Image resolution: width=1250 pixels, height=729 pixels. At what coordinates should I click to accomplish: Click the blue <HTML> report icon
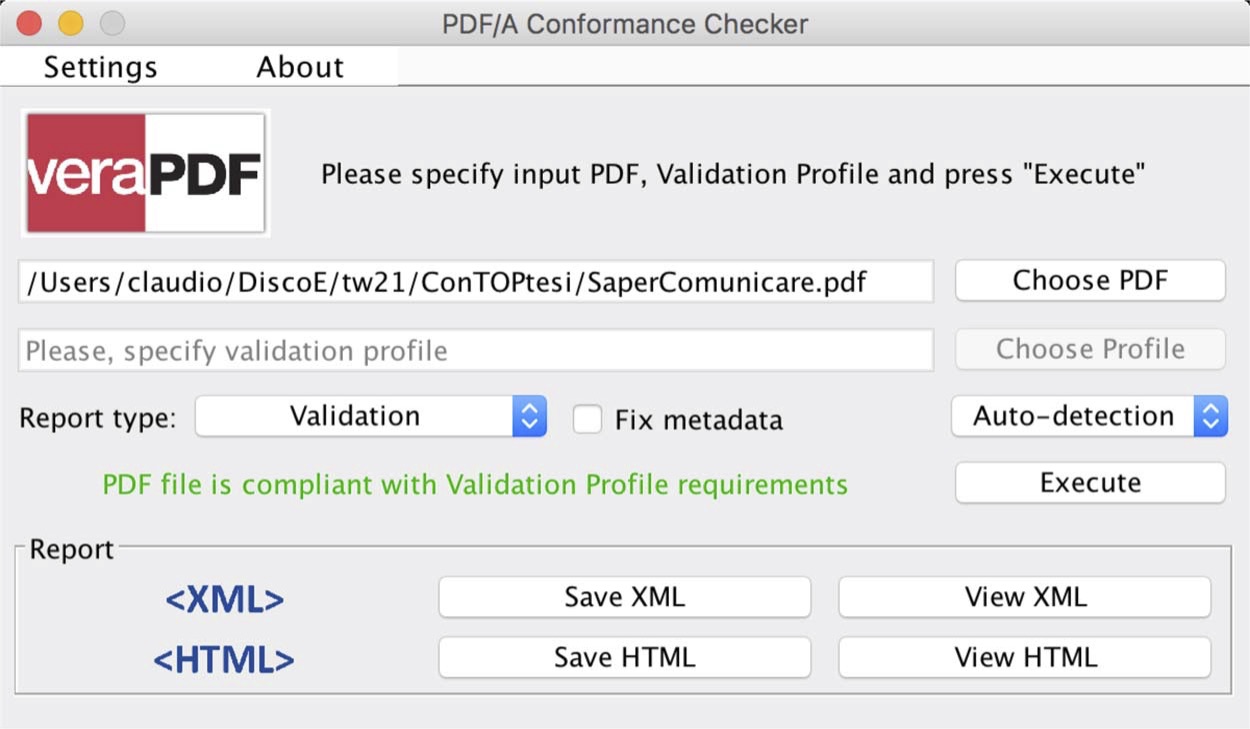pos(224,659)
